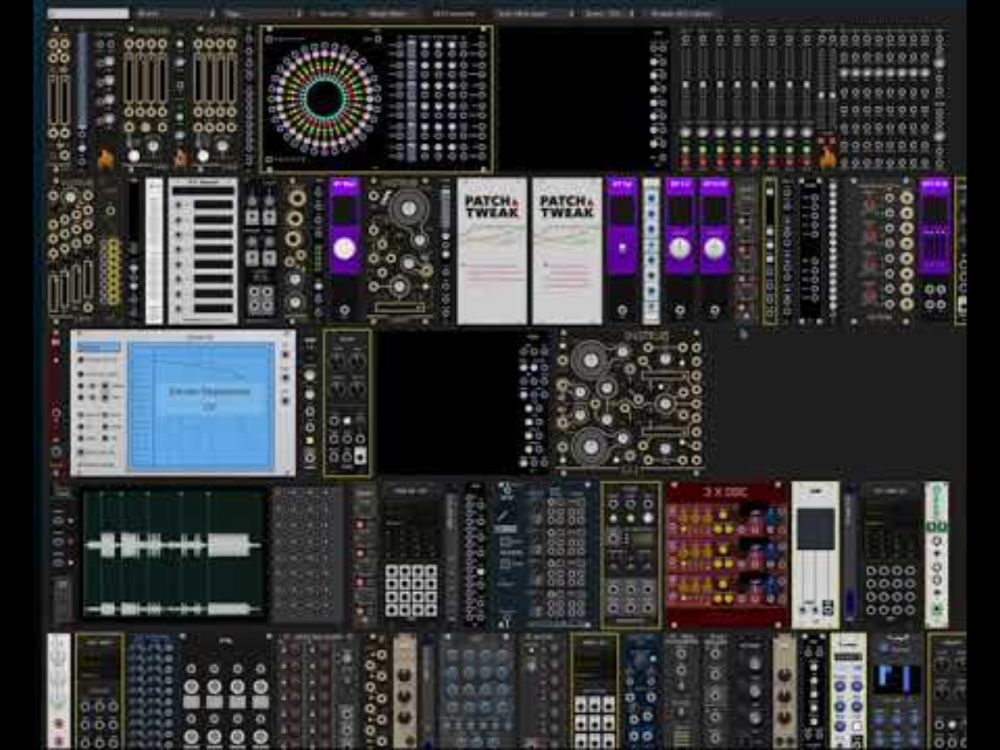Select the module with blue bar display
The image size is (1000, 750).
tap(897, 692)
